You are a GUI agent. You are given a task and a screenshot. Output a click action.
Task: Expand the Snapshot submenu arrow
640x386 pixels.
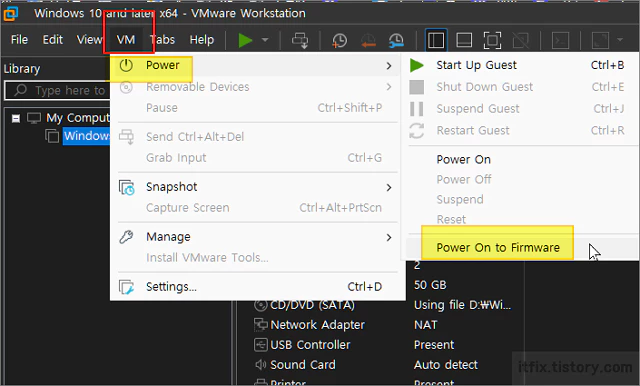[x=389, y=188]
